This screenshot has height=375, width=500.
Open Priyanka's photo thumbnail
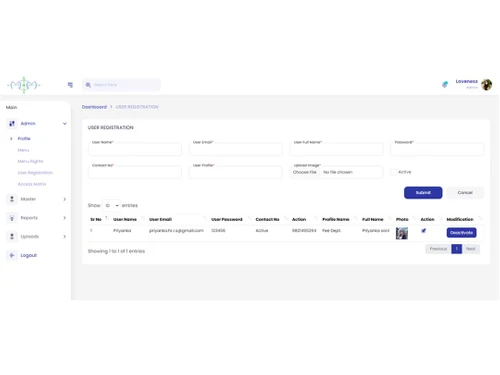[402, 233]
